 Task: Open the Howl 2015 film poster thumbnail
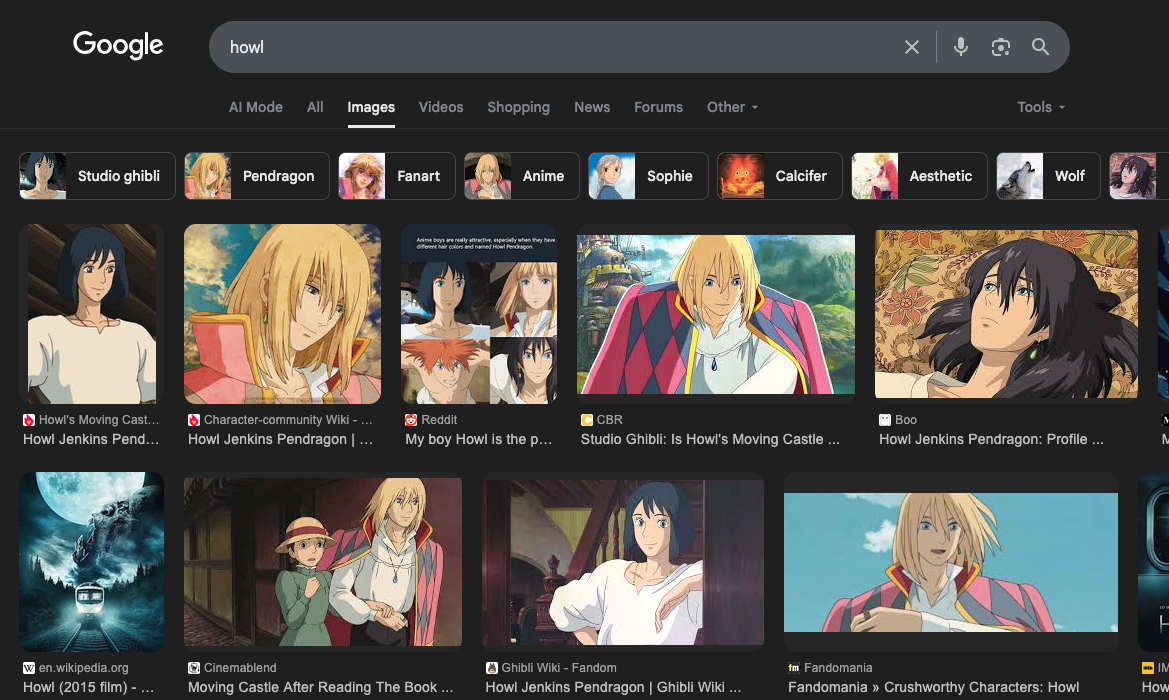(92, 561)
